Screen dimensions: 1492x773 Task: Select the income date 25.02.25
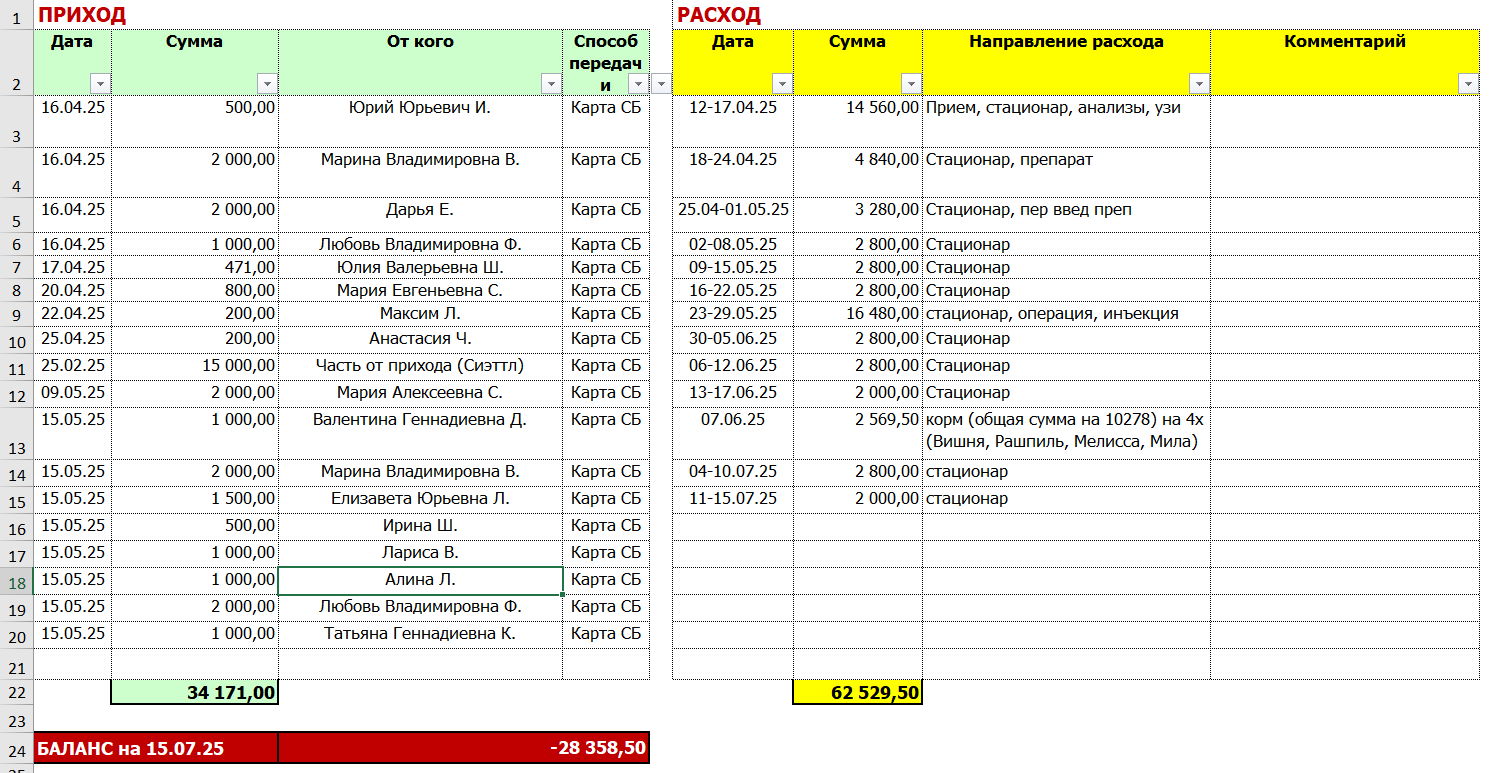pos(73,365)
